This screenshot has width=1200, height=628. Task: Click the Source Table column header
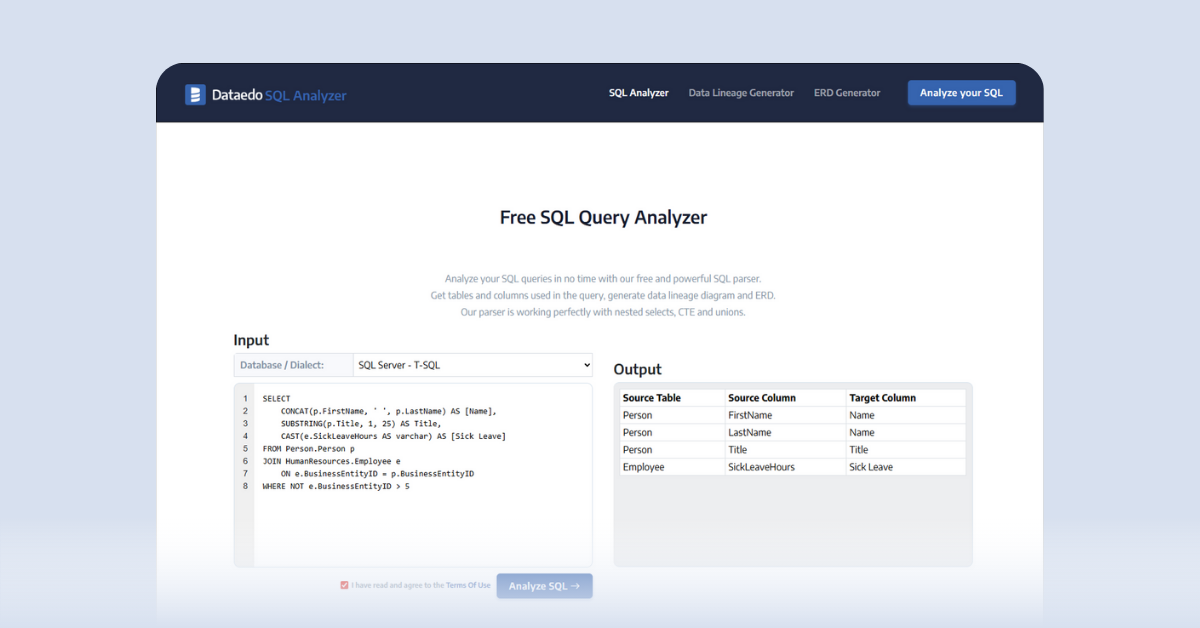click(652, 398)
